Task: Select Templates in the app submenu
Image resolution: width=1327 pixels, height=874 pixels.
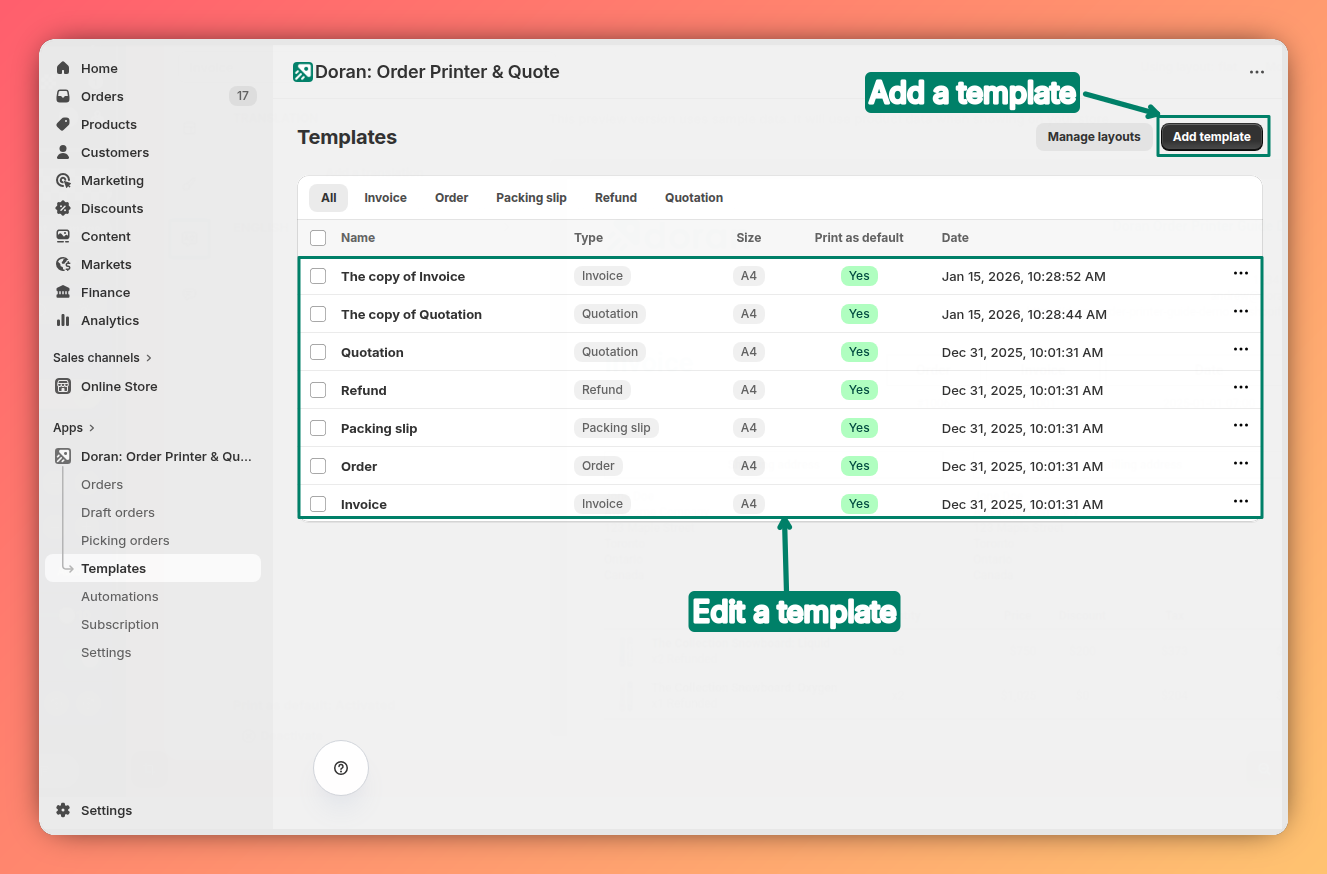Action: tap(153, 568)
